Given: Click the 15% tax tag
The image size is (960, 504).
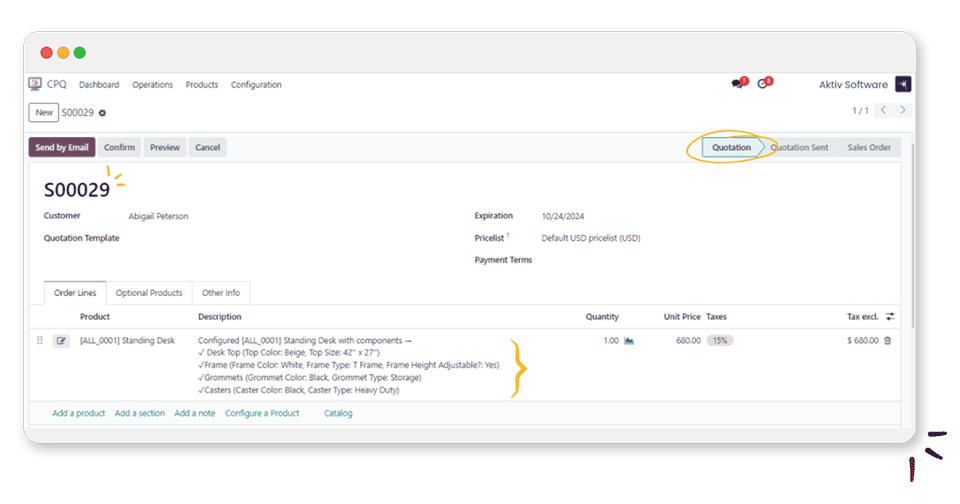Looking at the screenshot, I should [x=719, y=341].
